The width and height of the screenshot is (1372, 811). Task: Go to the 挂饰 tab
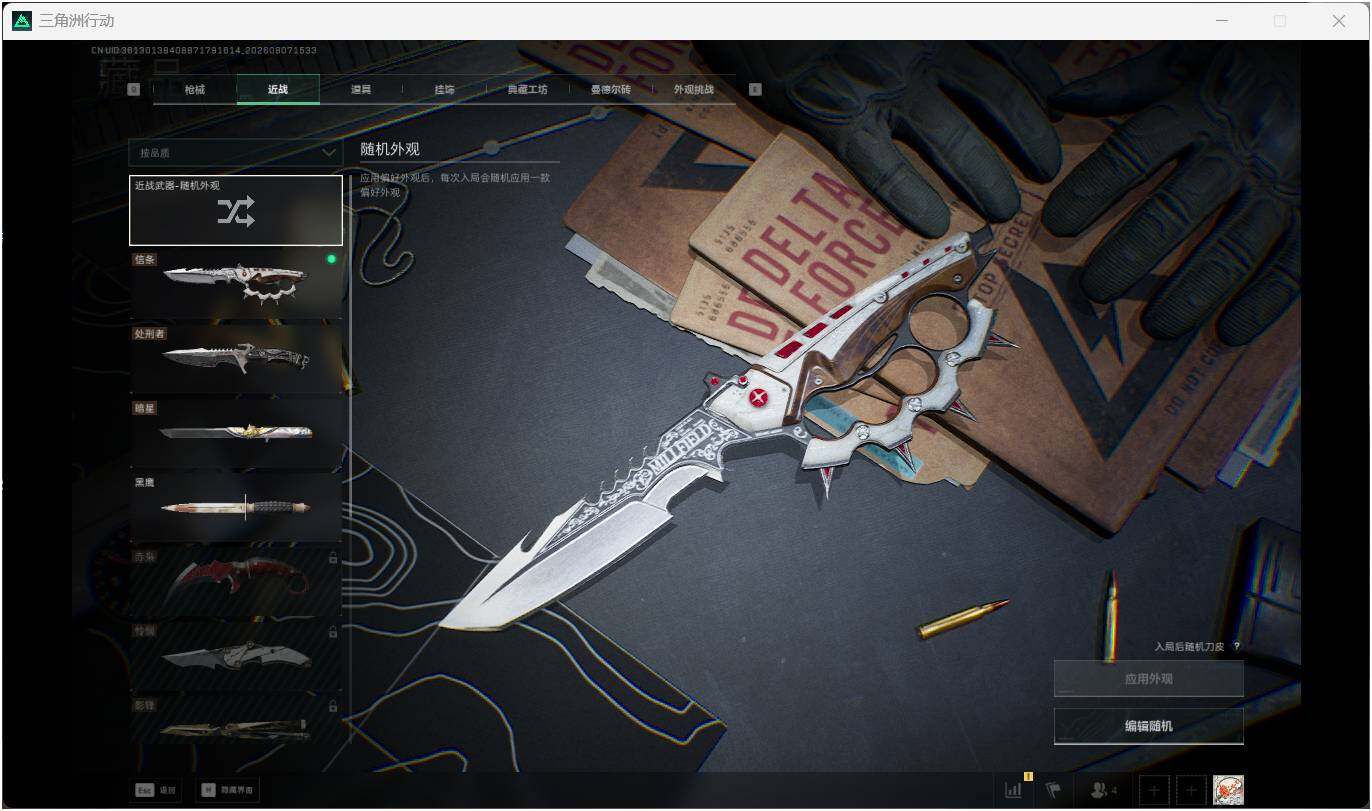(444, 90)
